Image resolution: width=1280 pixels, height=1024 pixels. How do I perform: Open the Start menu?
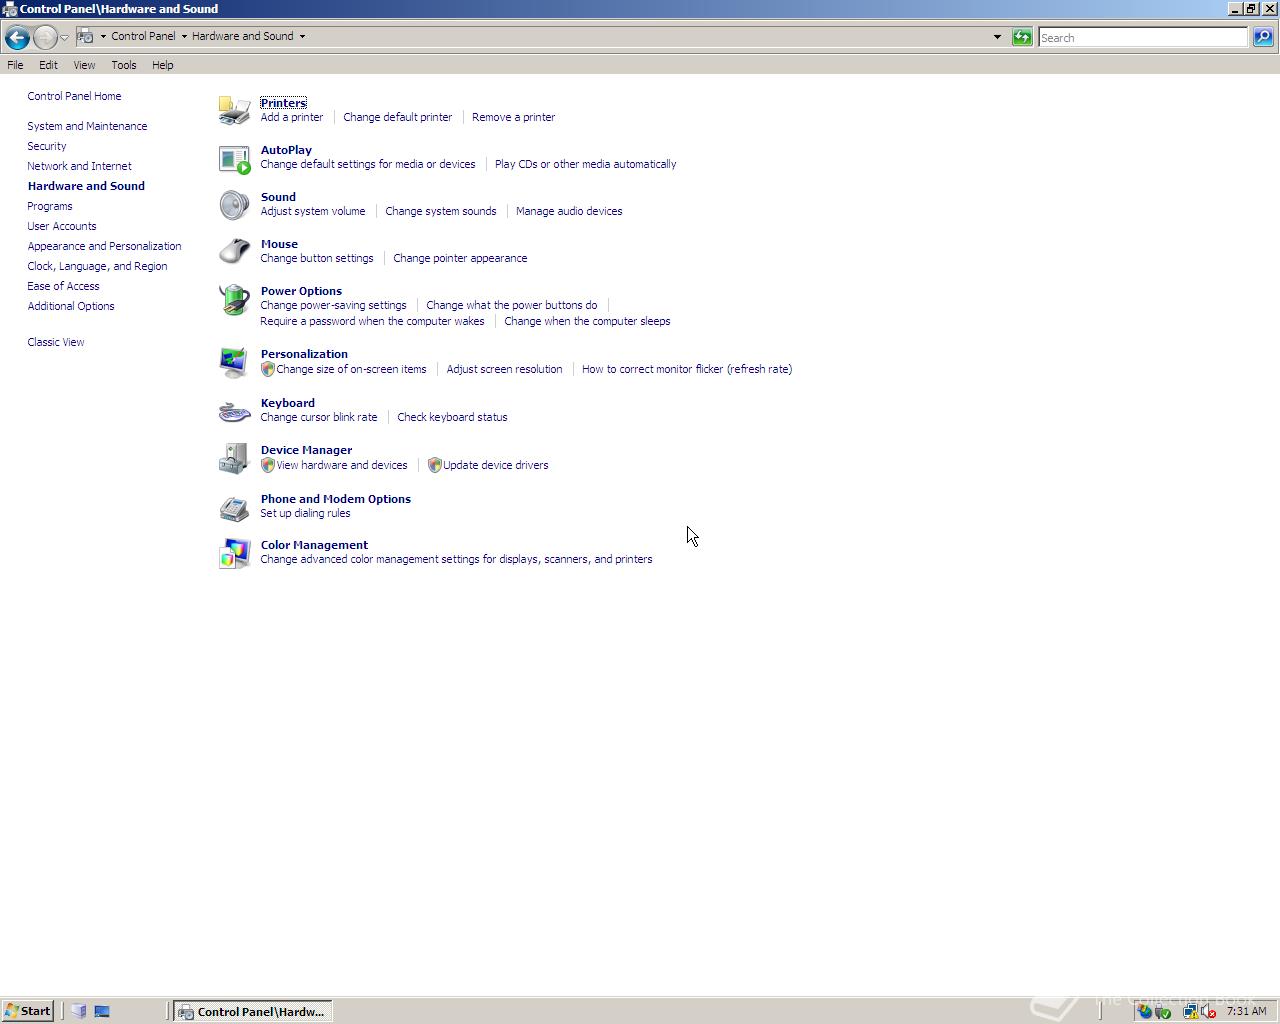coord(28,1011)
